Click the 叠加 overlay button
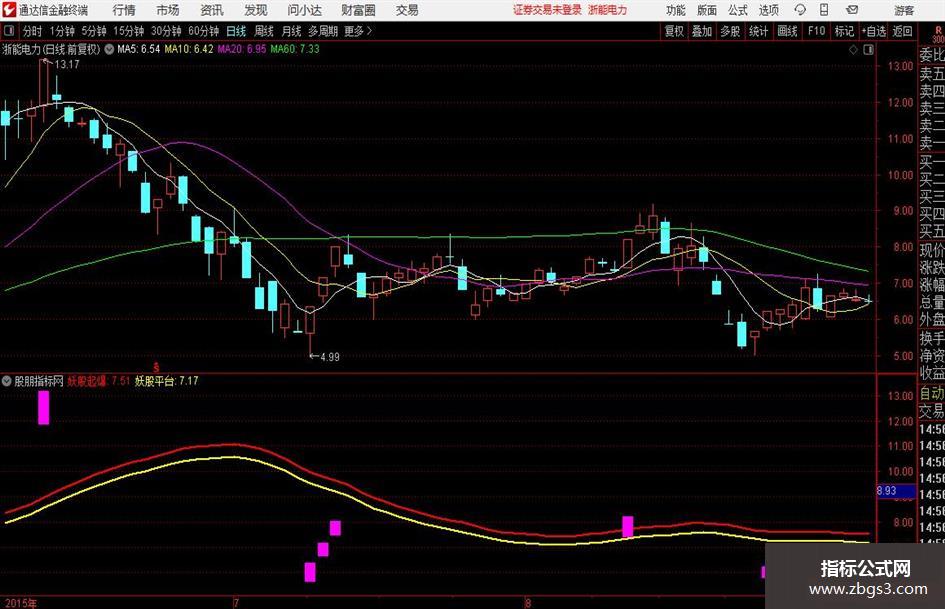This screenshot has height=609, width=945. click(x=702, y=31)
